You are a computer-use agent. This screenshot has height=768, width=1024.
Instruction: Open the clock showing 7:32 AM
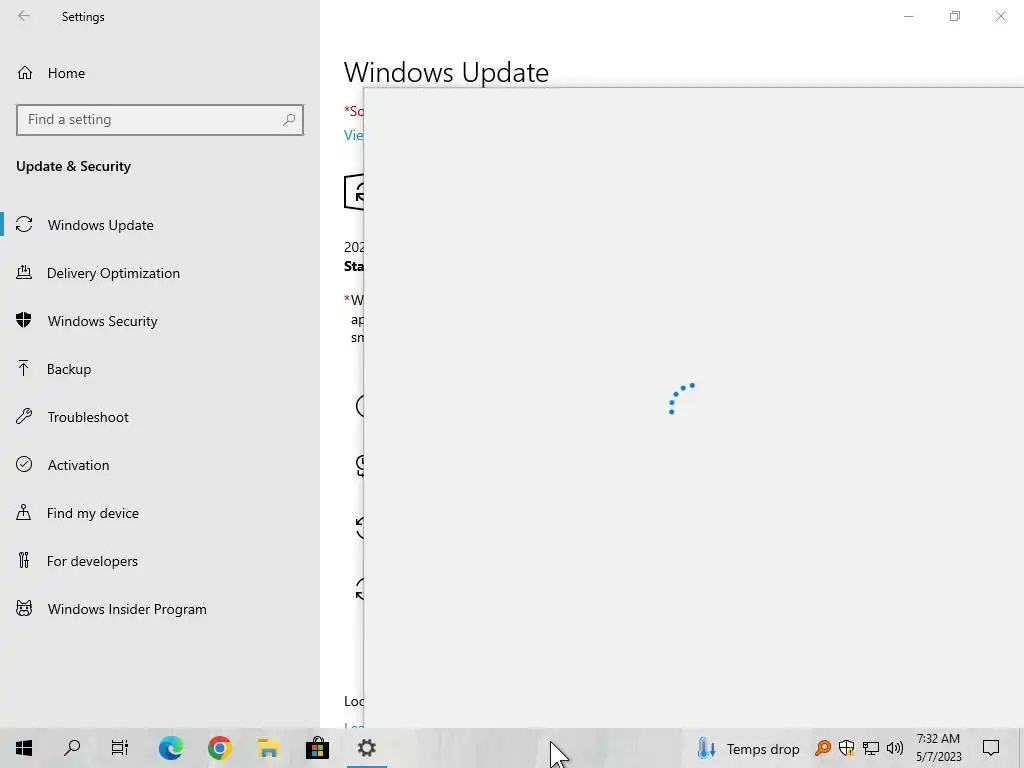point(938,748)
